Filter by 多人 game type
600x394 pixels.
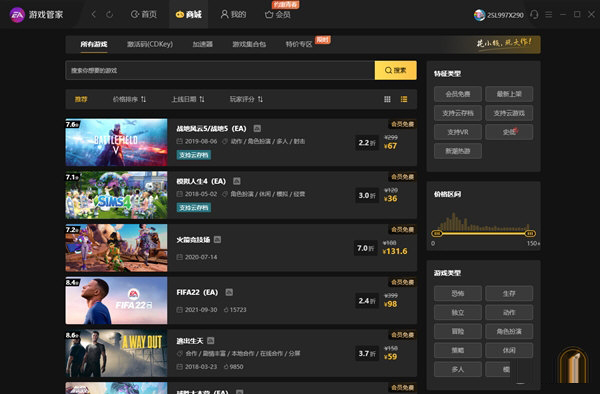[458, 370]
